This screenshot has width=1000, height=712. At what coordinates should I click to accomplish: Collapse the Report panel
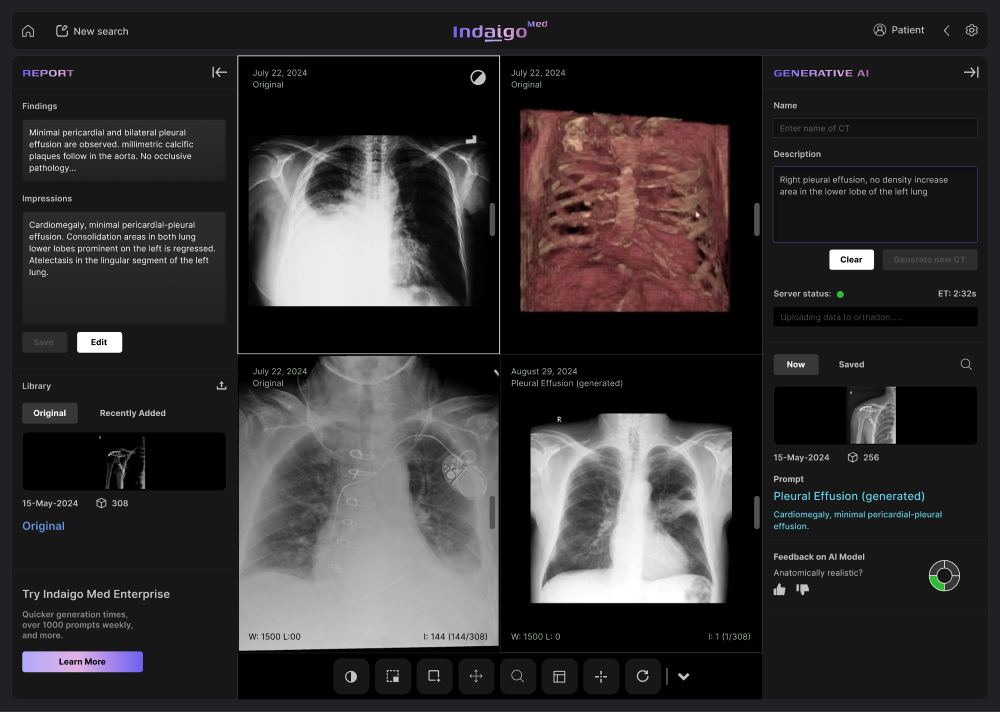tap(219, 73)
